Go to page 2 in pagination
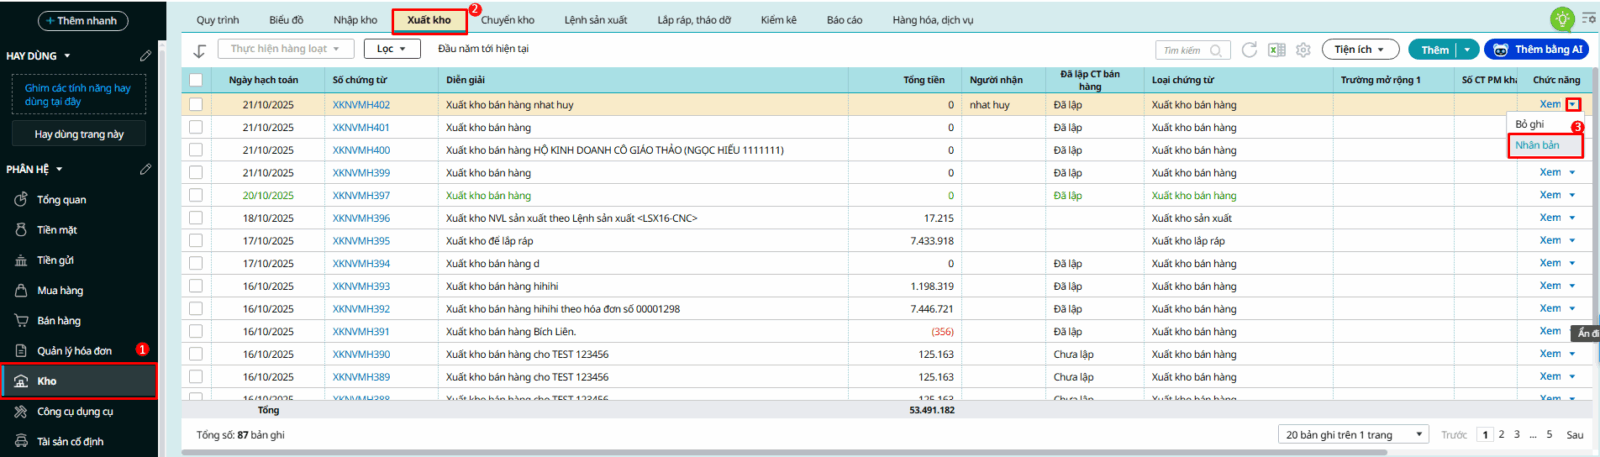The height and width of the screenshot is (457, 1600). click(1501, 435)
